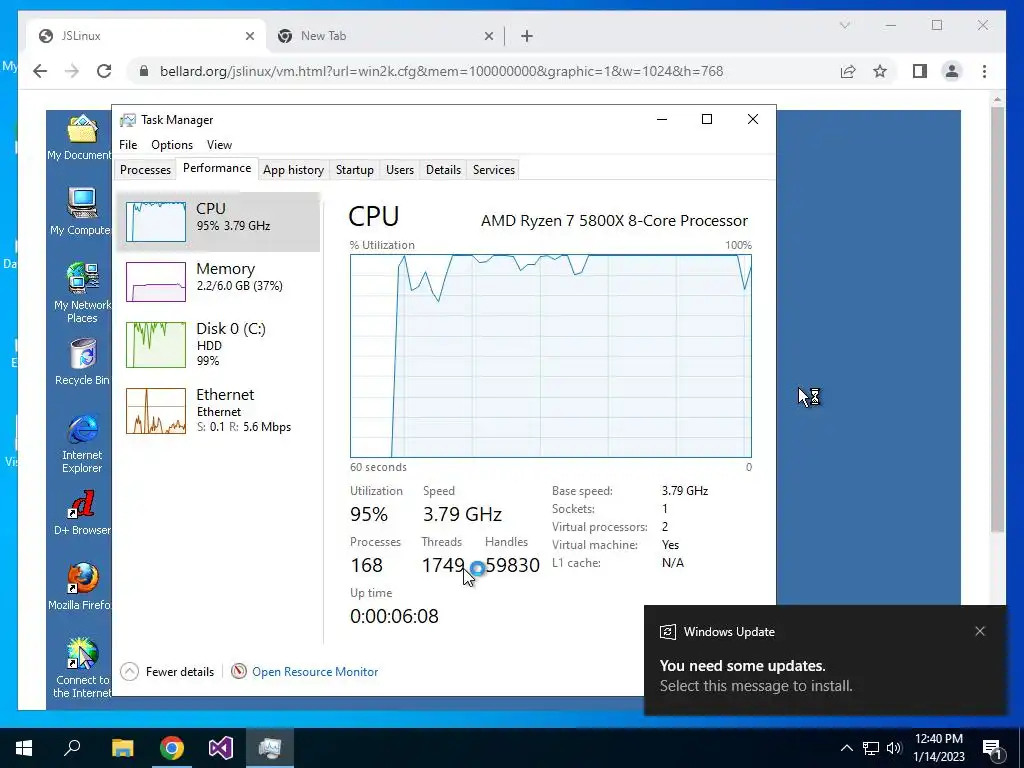Click the Chrome forward arrow

[72, 71]
